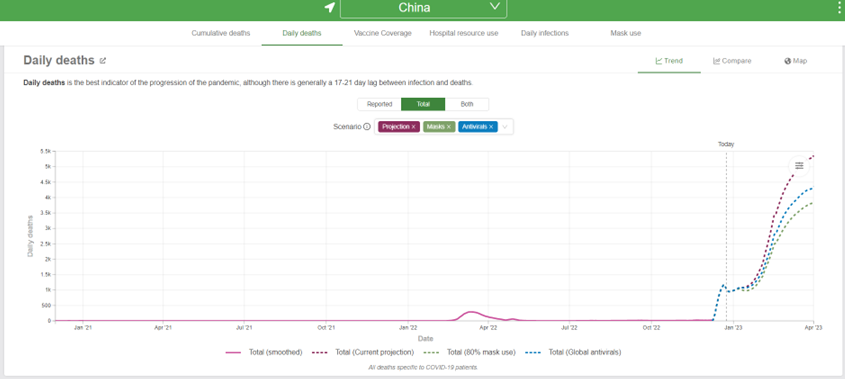Remove the Masks scenario tag
Screen dimensions: 845x379
448,127
